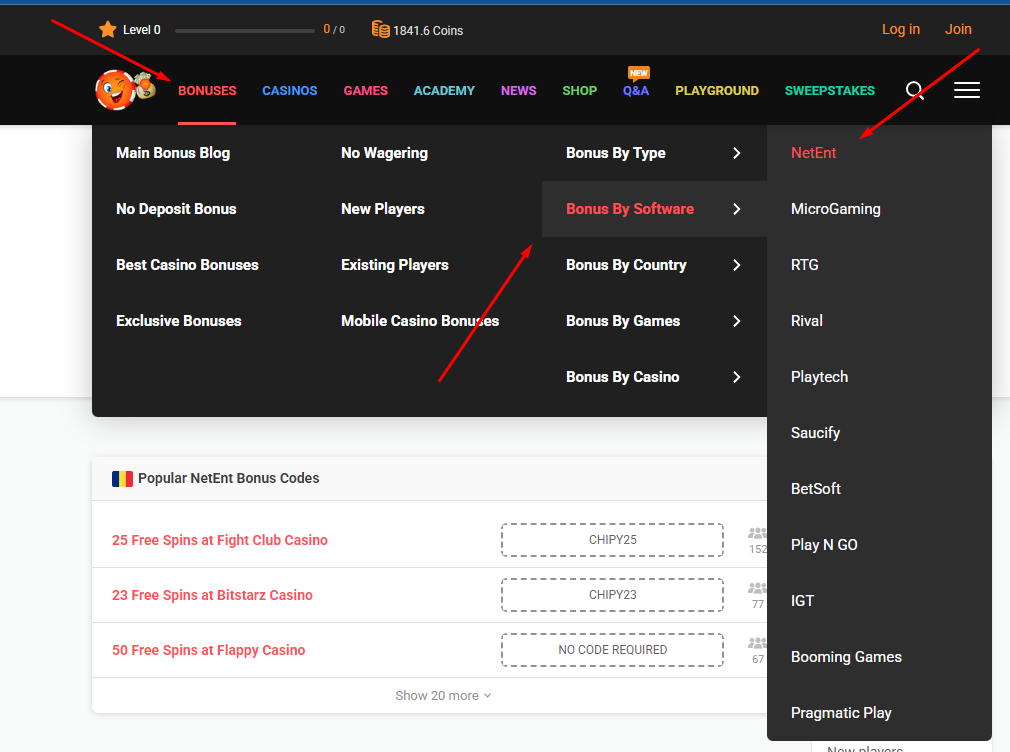Image resolution: width=1010 pixels, height=752 pixels.
Task: Open the hamburger menu icon
Action: [966, 91]
